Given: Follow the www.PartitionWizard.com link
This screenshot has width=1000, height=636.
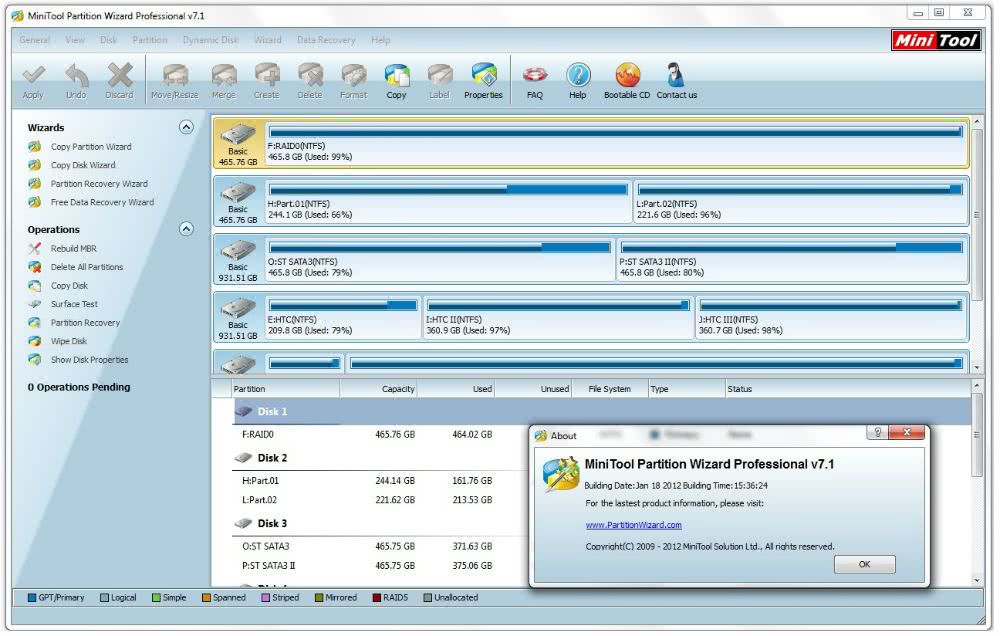Looking at the screenshot, I should point(633,525).
